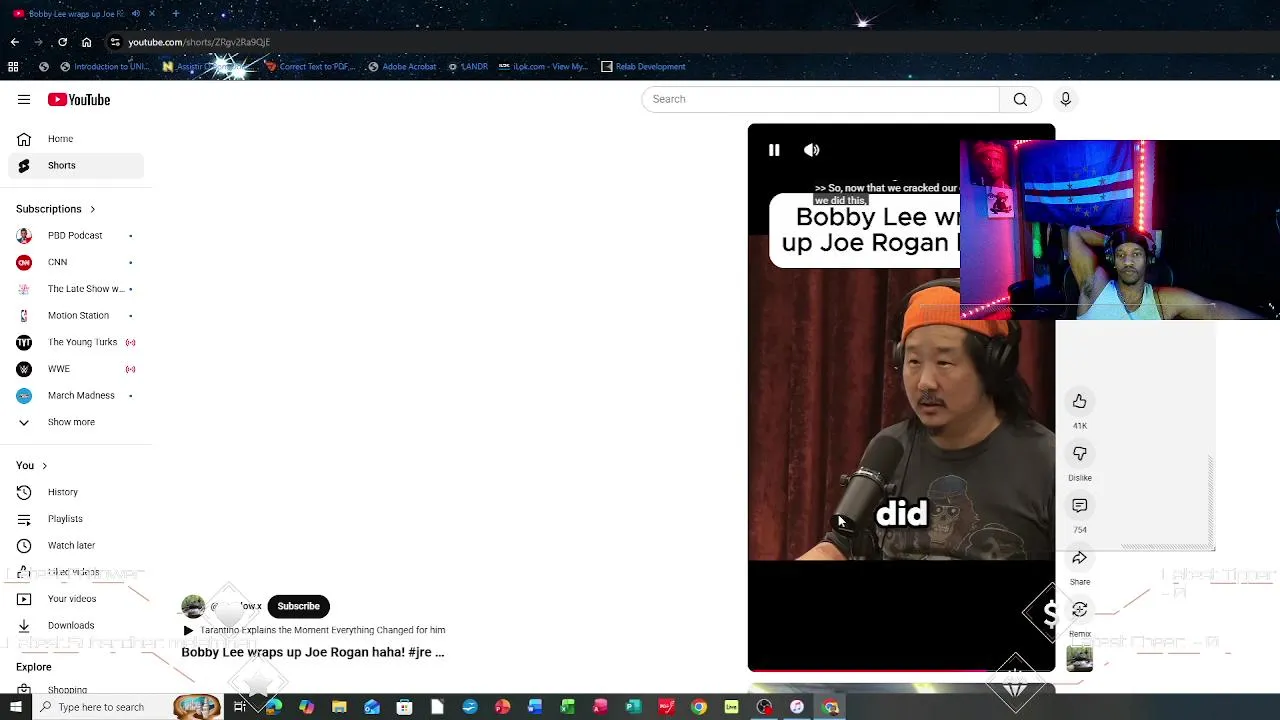Open the Short creator's channel avatar
Viewport: 1280px width, 720px height.
pyautogui.click(x=193, y=606)
